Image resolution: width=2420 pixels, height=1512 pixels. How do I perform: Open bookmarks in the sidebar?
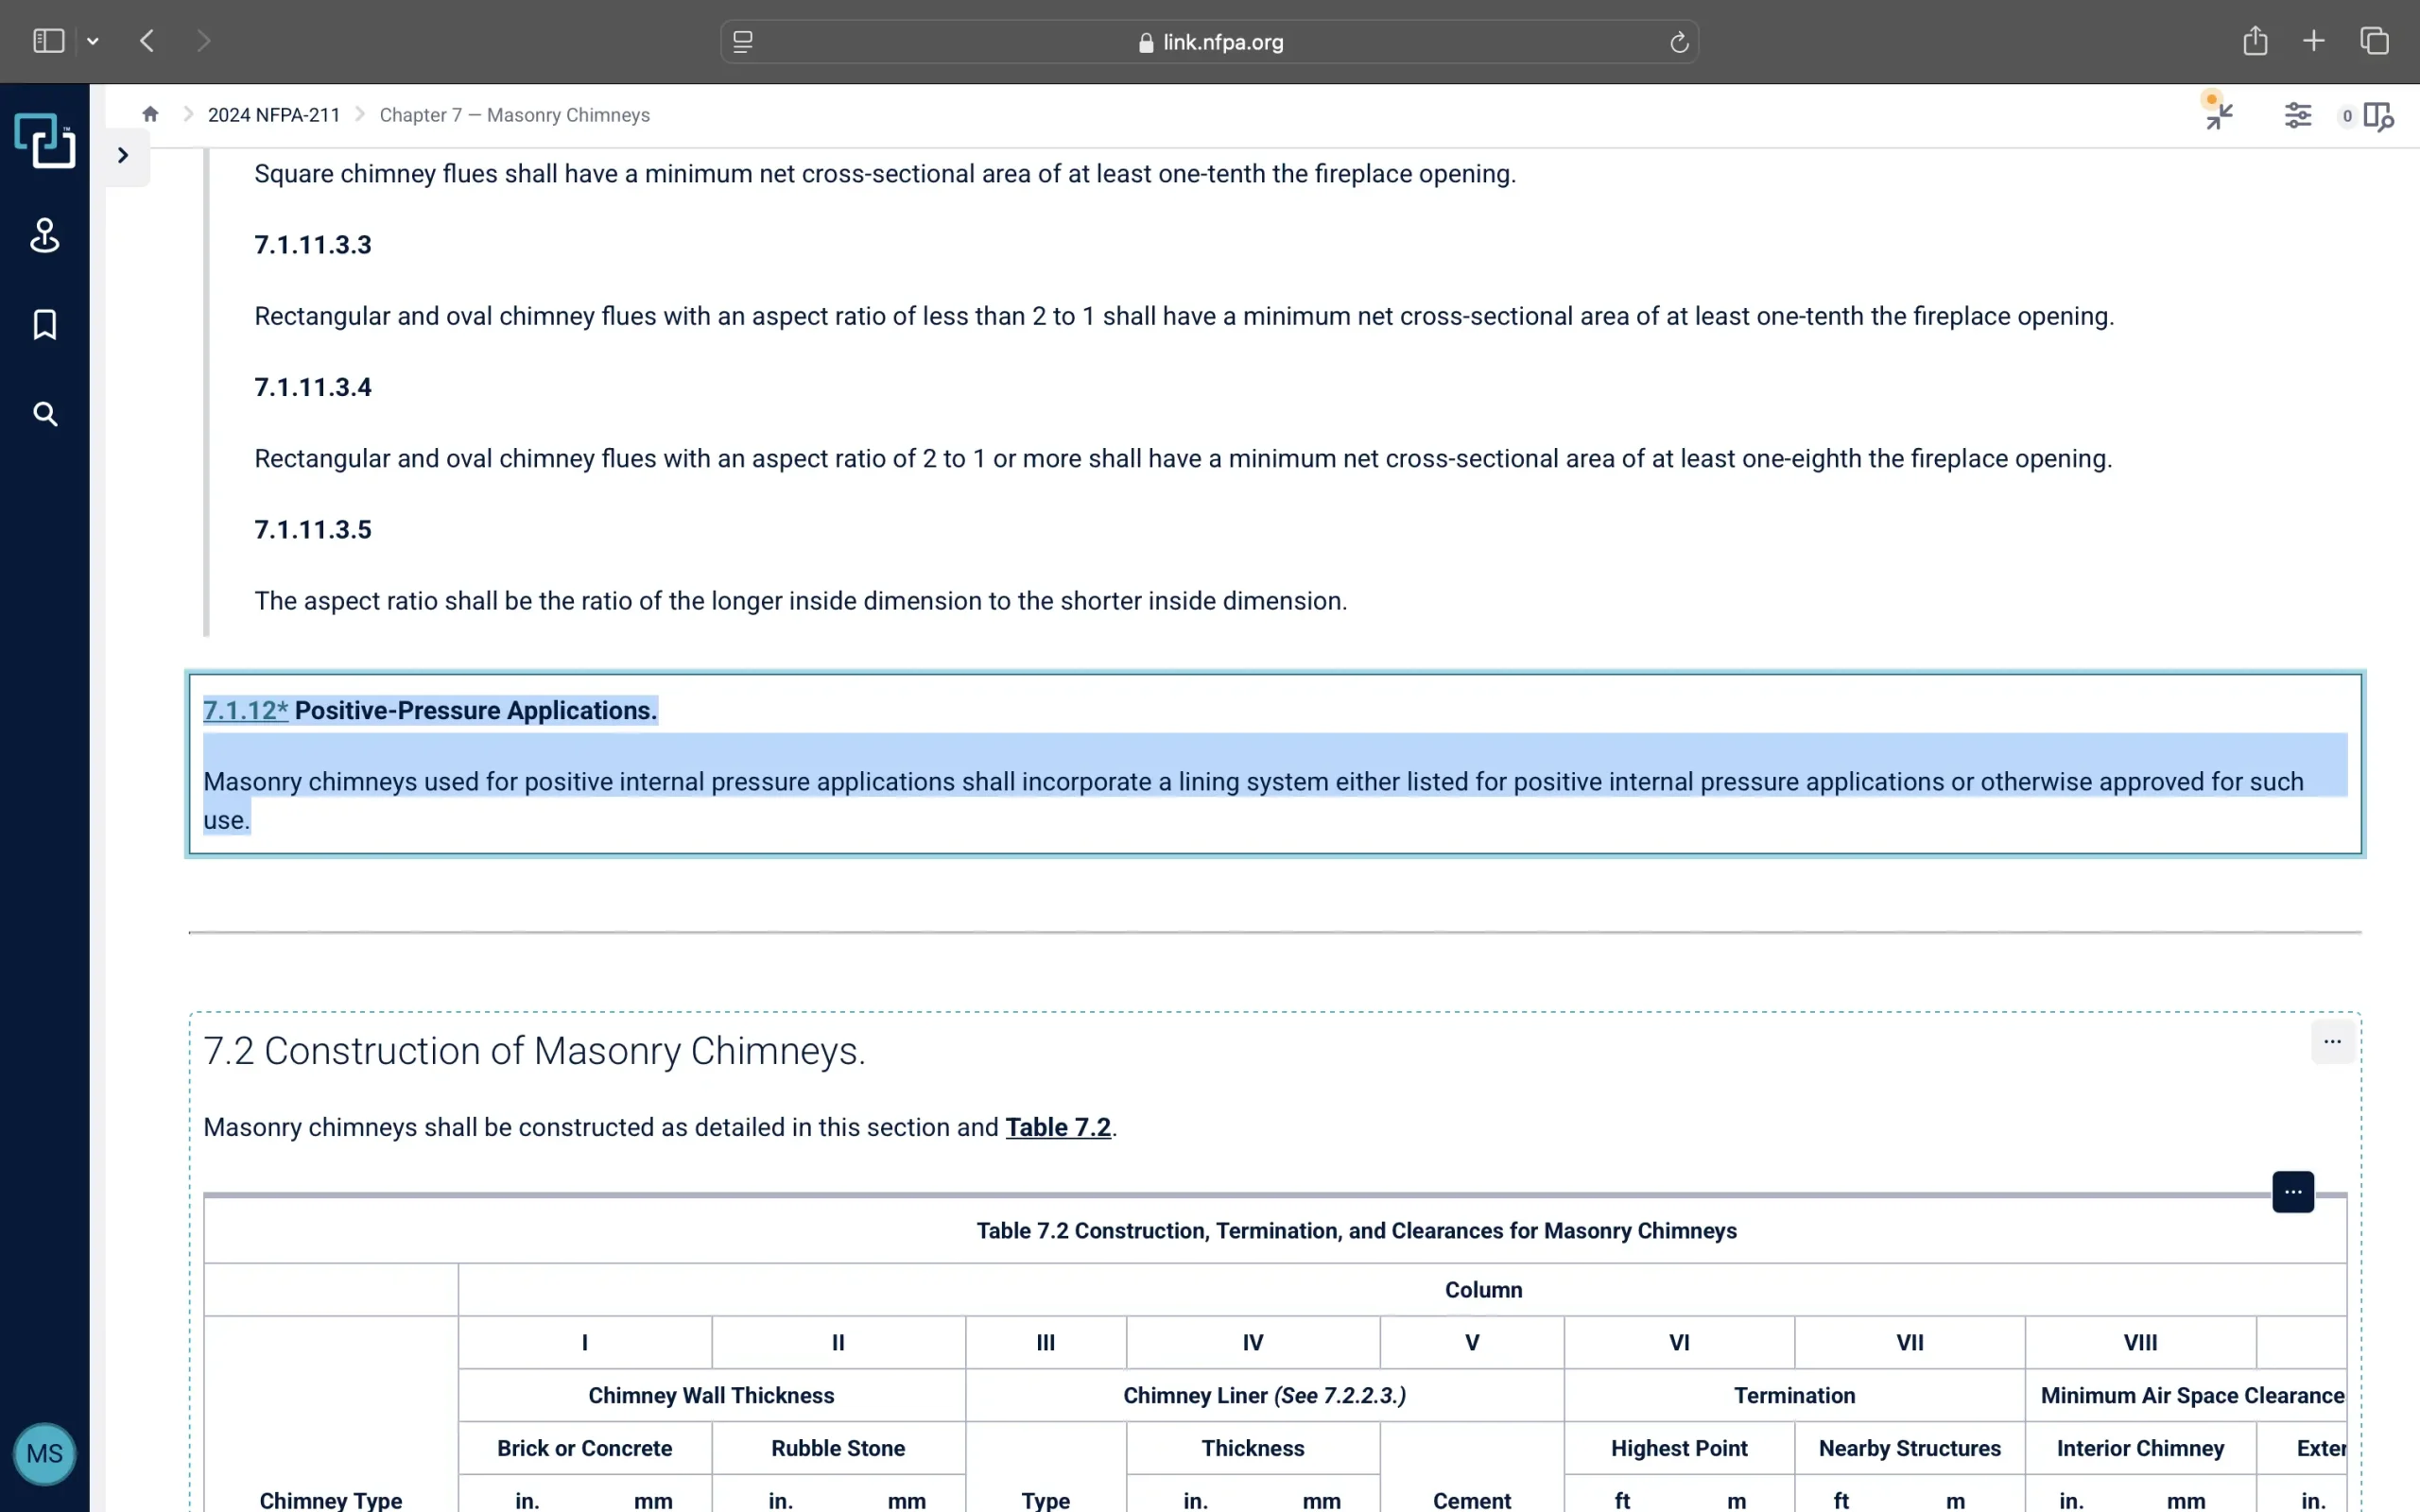tap(45, 325)
